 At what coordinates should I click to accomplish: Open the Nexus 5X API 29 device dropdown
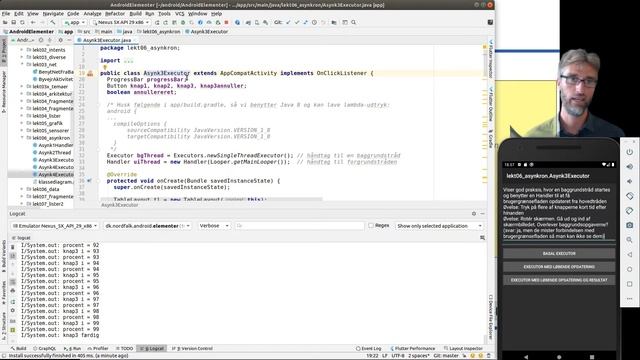coord(121,22)
